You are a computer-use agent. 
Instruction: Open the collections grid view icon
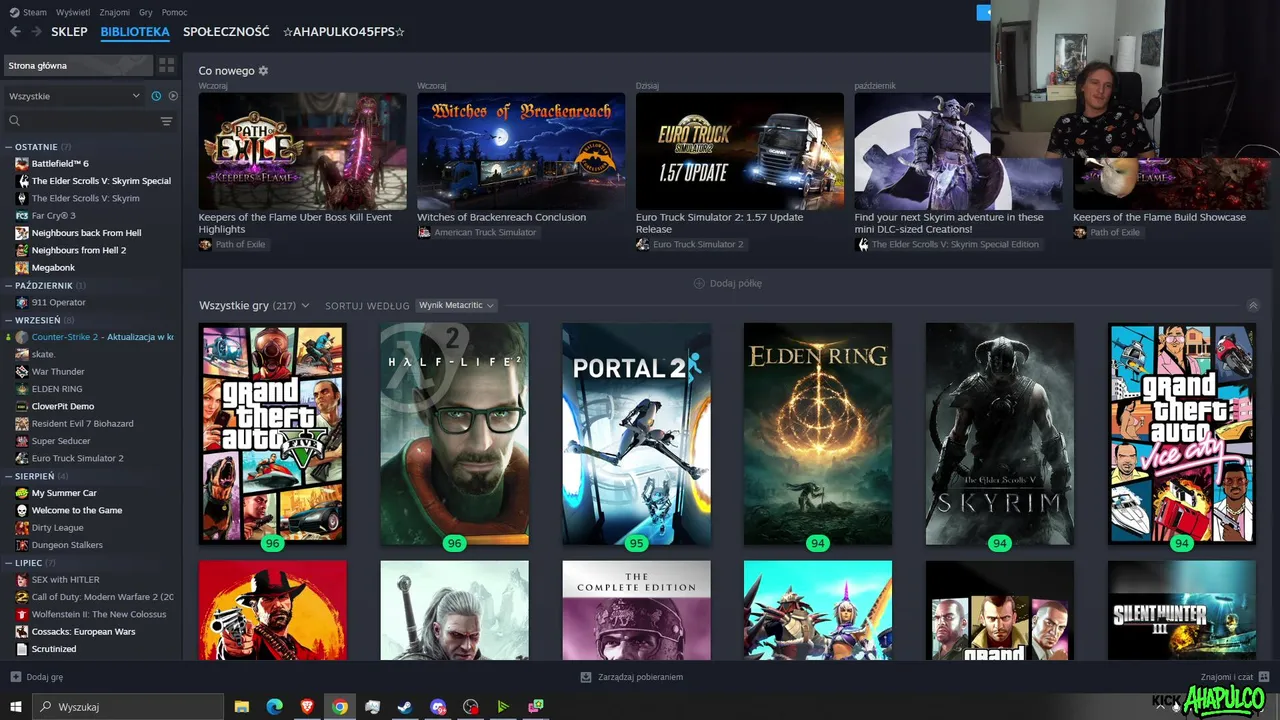(x=166, y=65)
